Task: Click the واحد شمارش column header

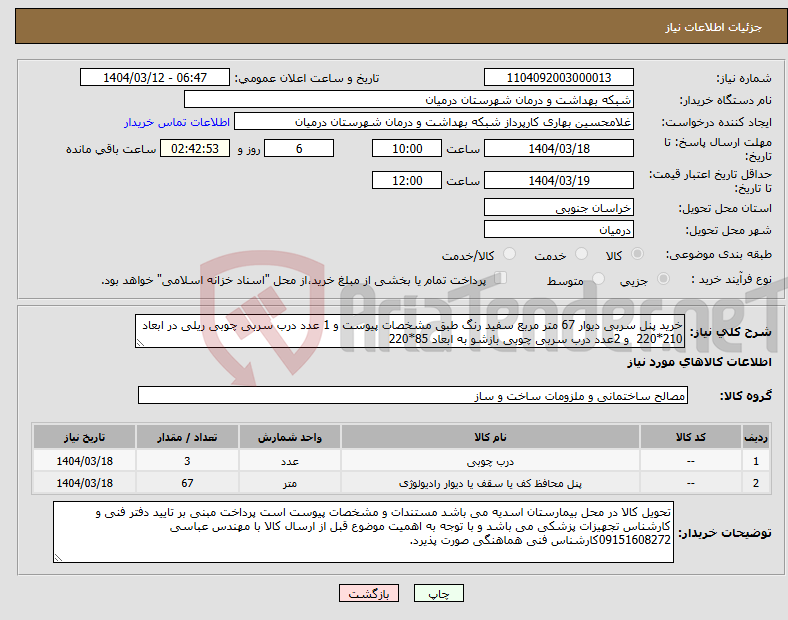Action: tap(290, 437)
